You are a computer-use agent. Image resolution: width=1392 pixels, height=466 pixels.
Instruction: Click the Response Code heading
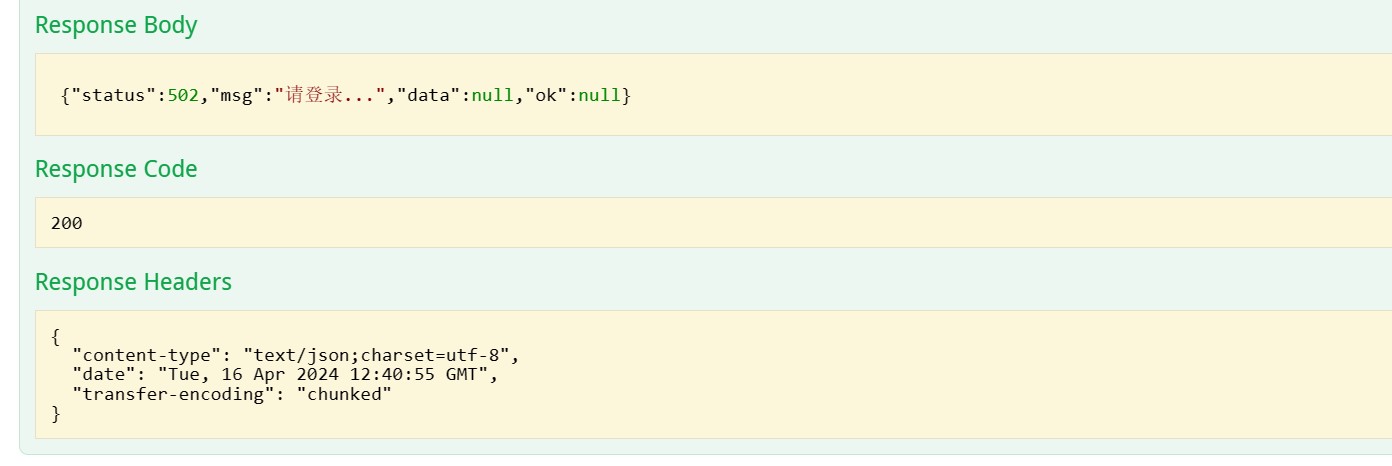pos(116,170)
